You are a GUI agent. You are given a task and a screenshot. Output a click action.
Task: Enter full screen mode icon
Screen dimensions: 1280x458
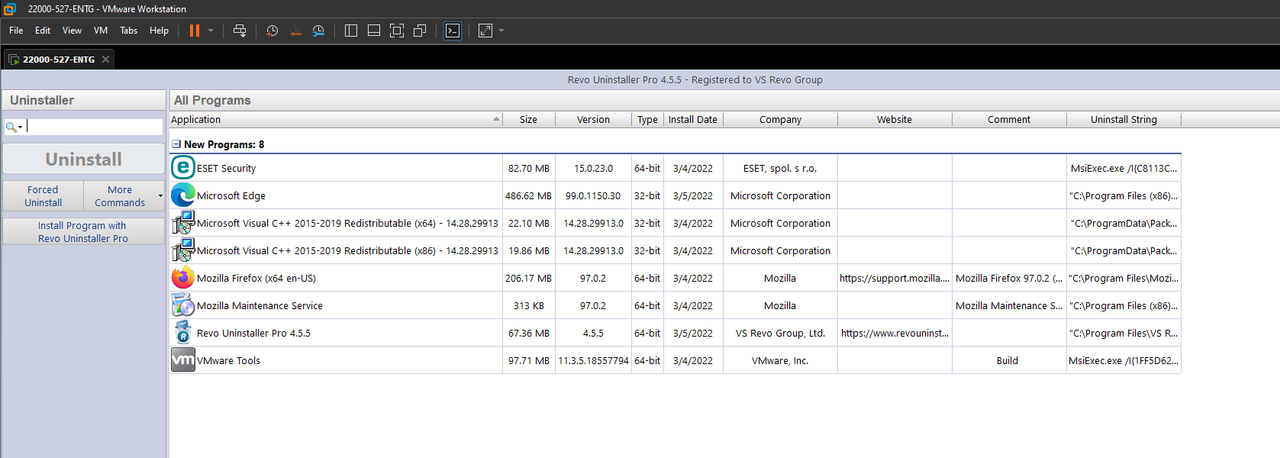tap(397, 30)
